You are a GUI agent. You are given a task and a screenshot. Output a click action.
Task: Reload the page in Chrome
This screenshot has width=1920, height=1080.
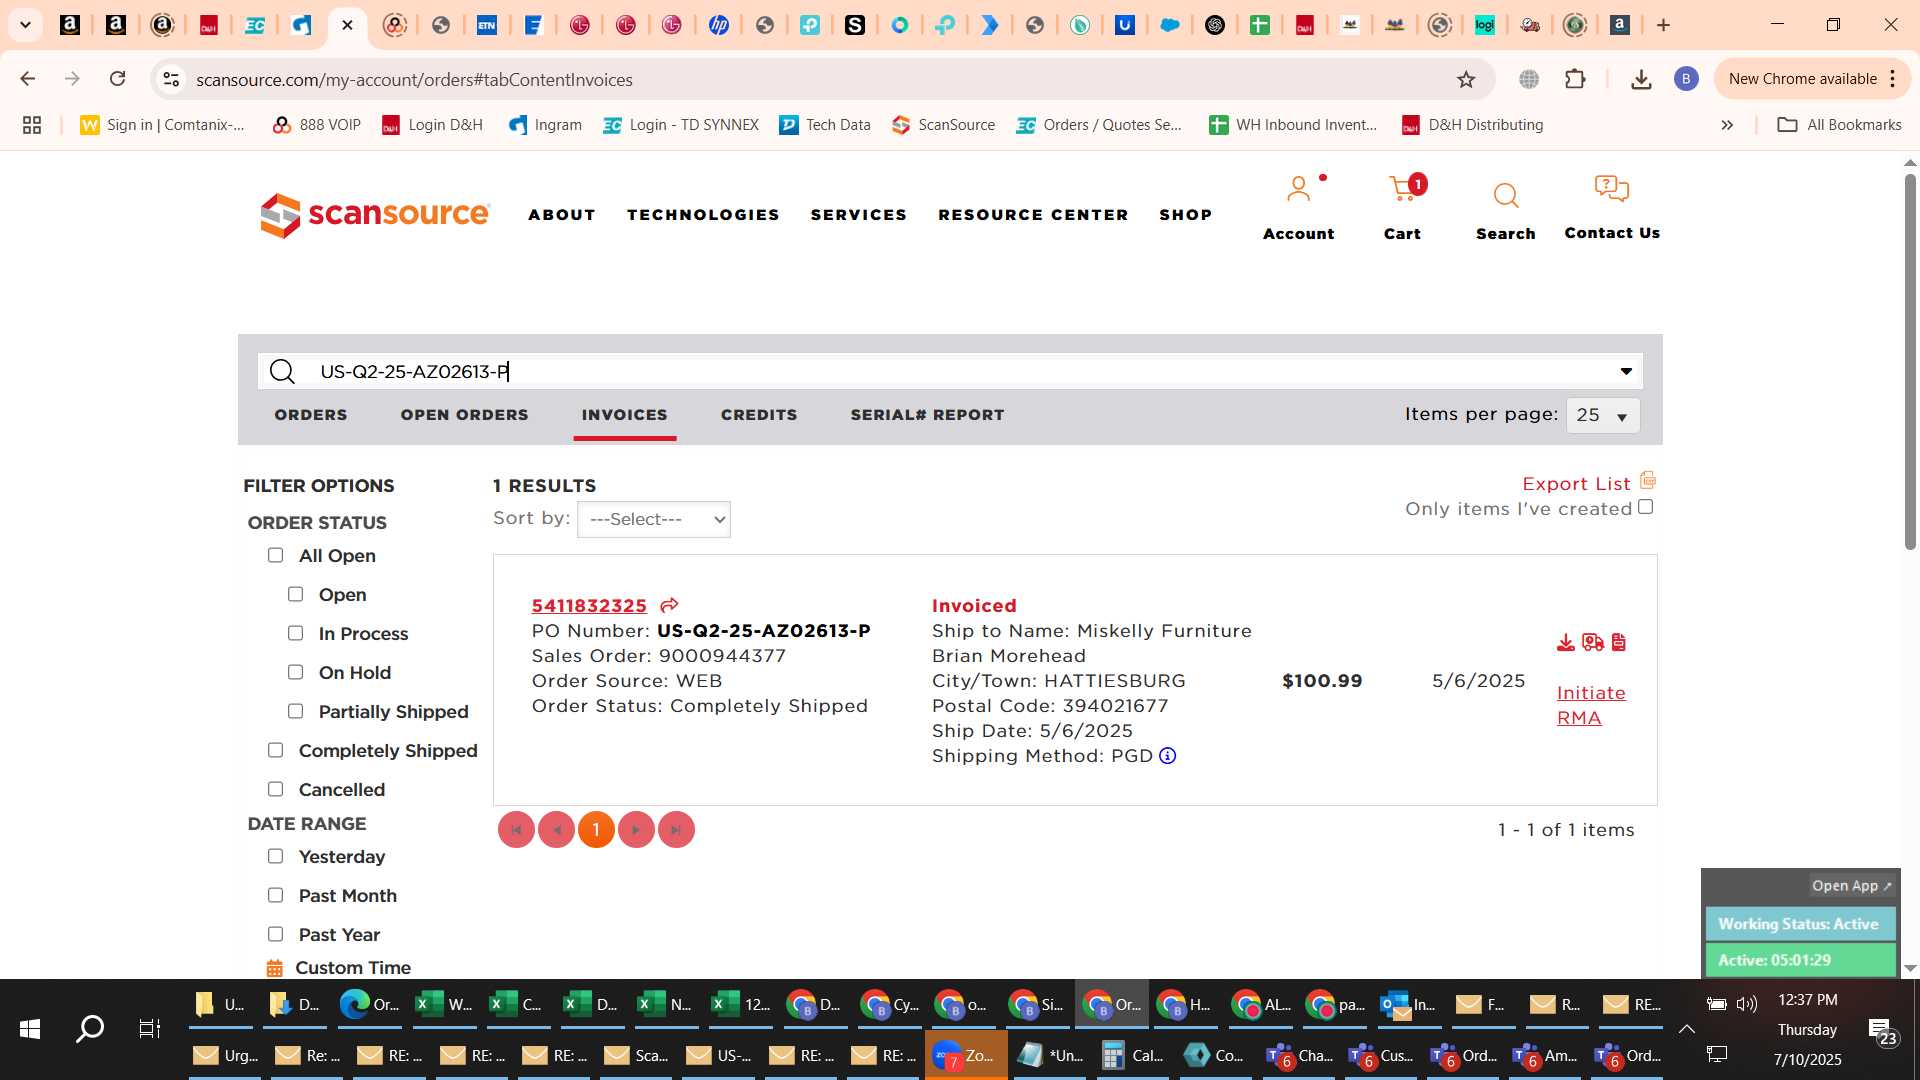pyautogui.click(x=117, y=79)
